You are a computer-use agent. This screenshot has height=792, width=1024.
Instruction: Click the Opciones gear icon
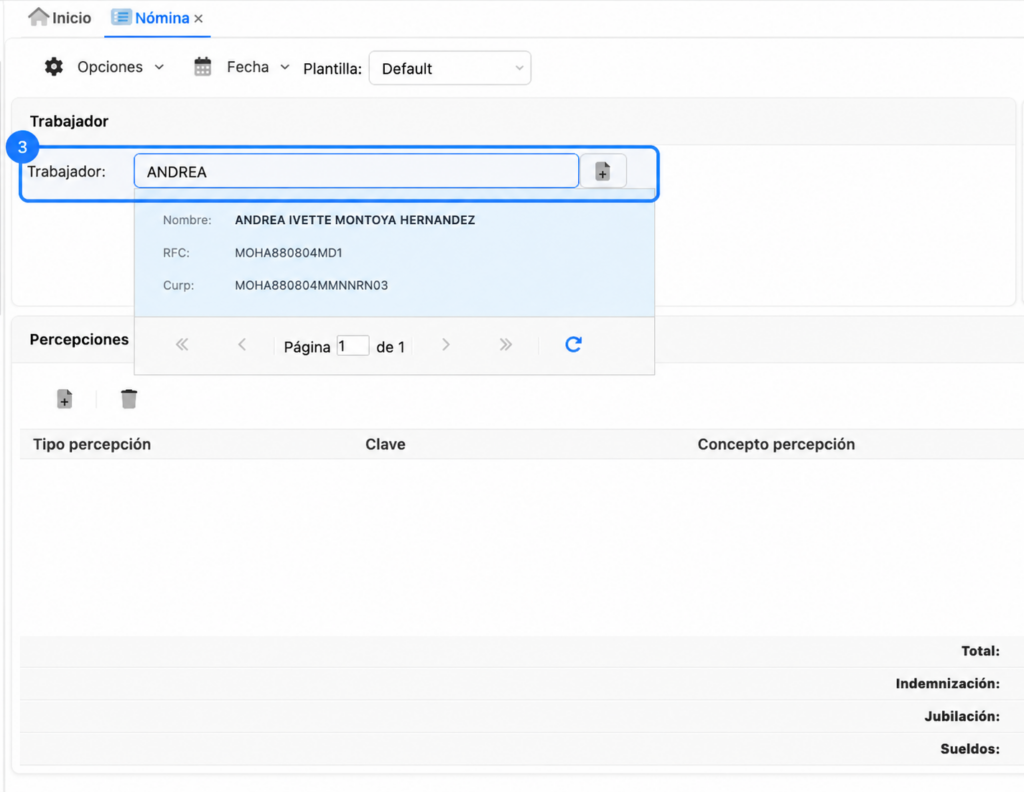pyautogui.click(x=54, y=67)
